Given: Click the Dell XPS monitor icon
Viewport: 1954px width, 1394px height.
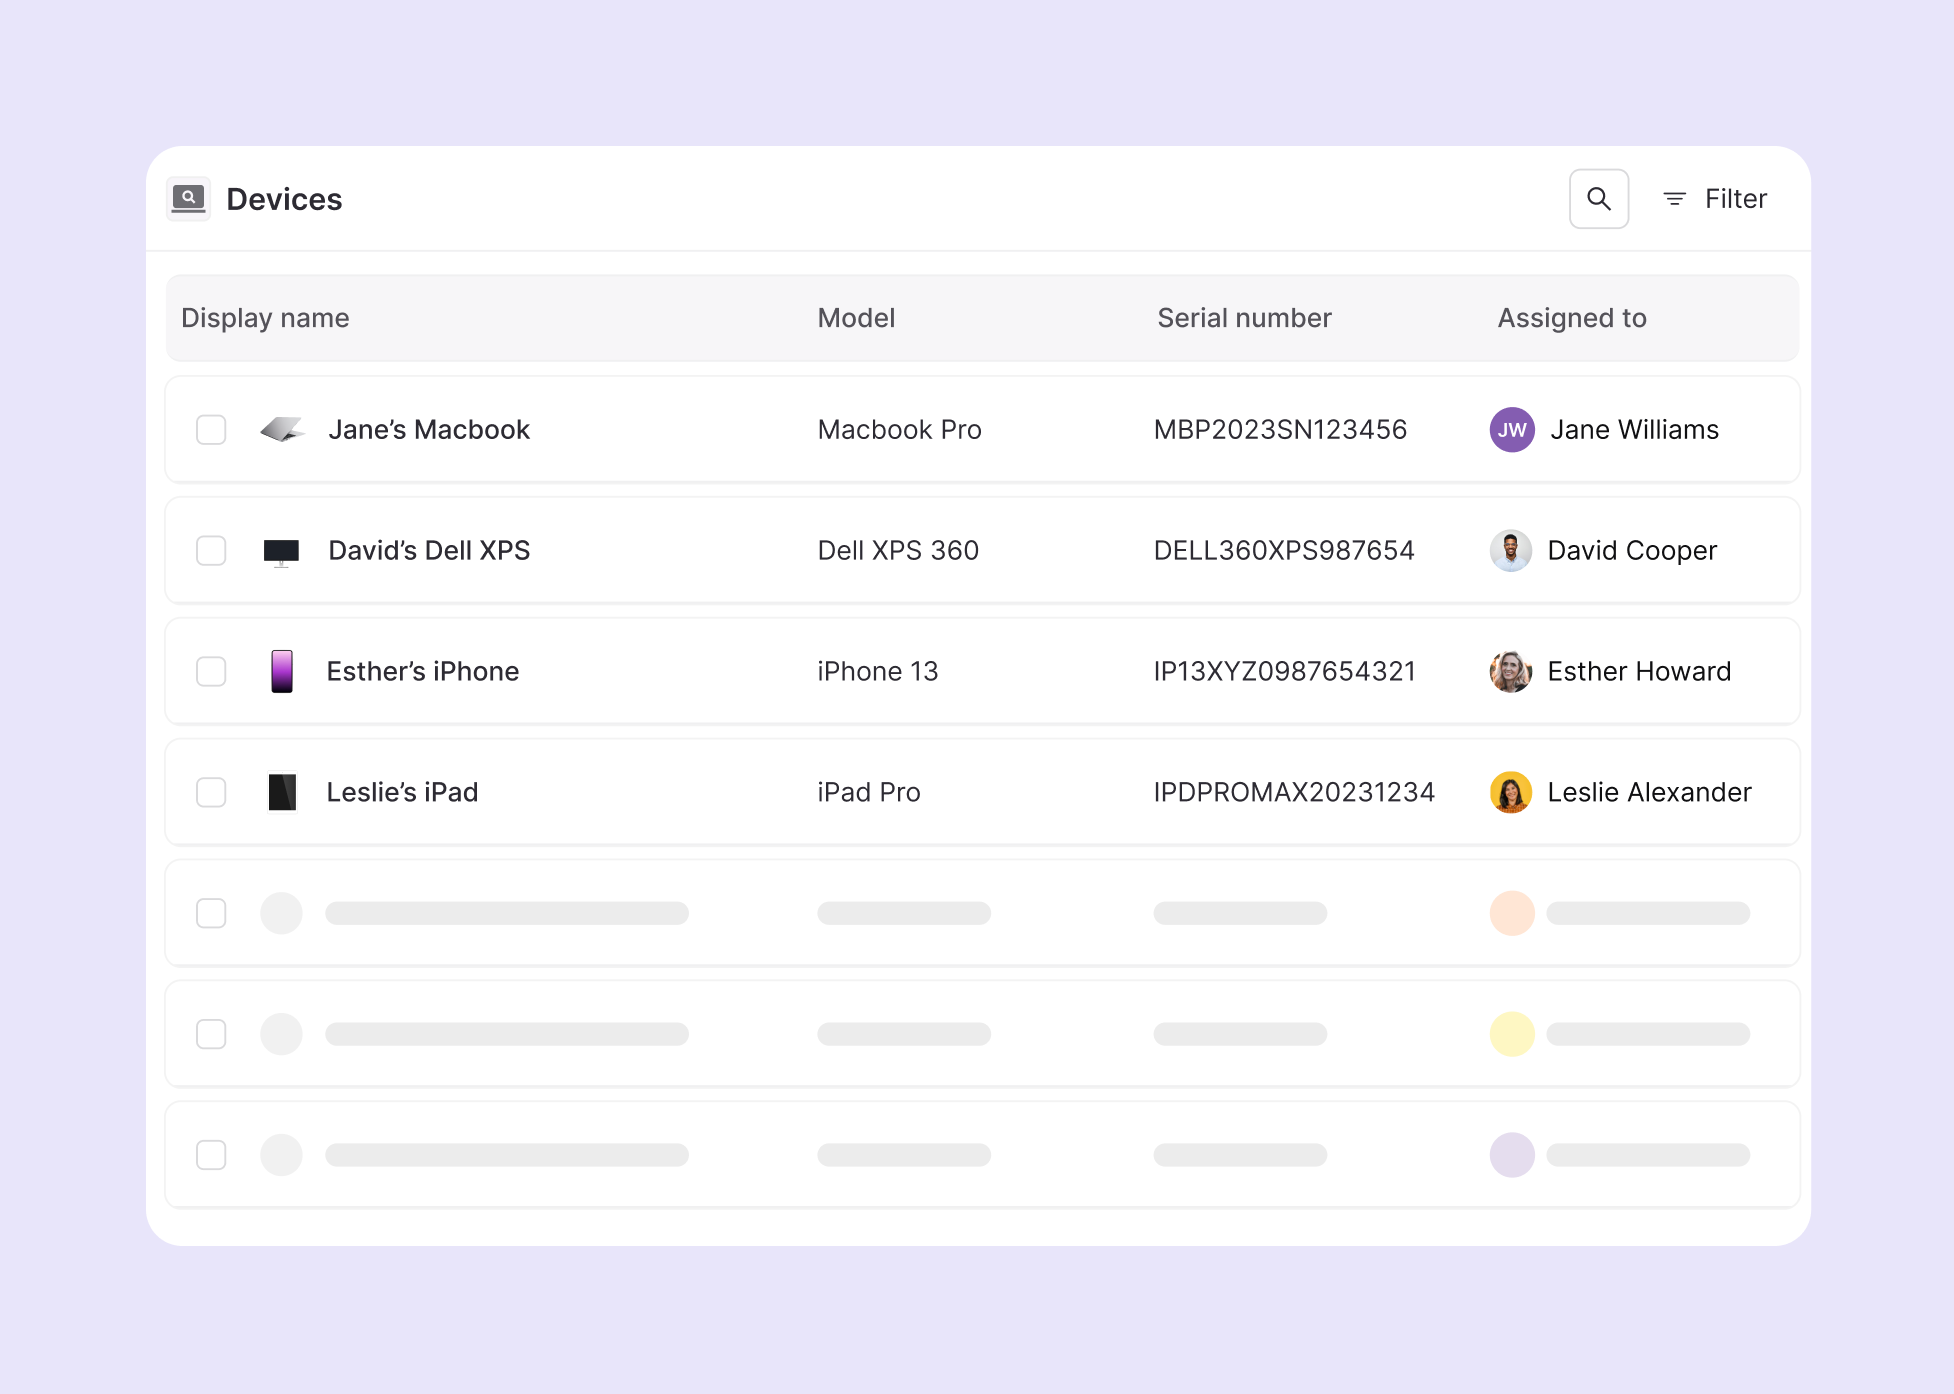Looking at the screenshot, I should 282,550.
